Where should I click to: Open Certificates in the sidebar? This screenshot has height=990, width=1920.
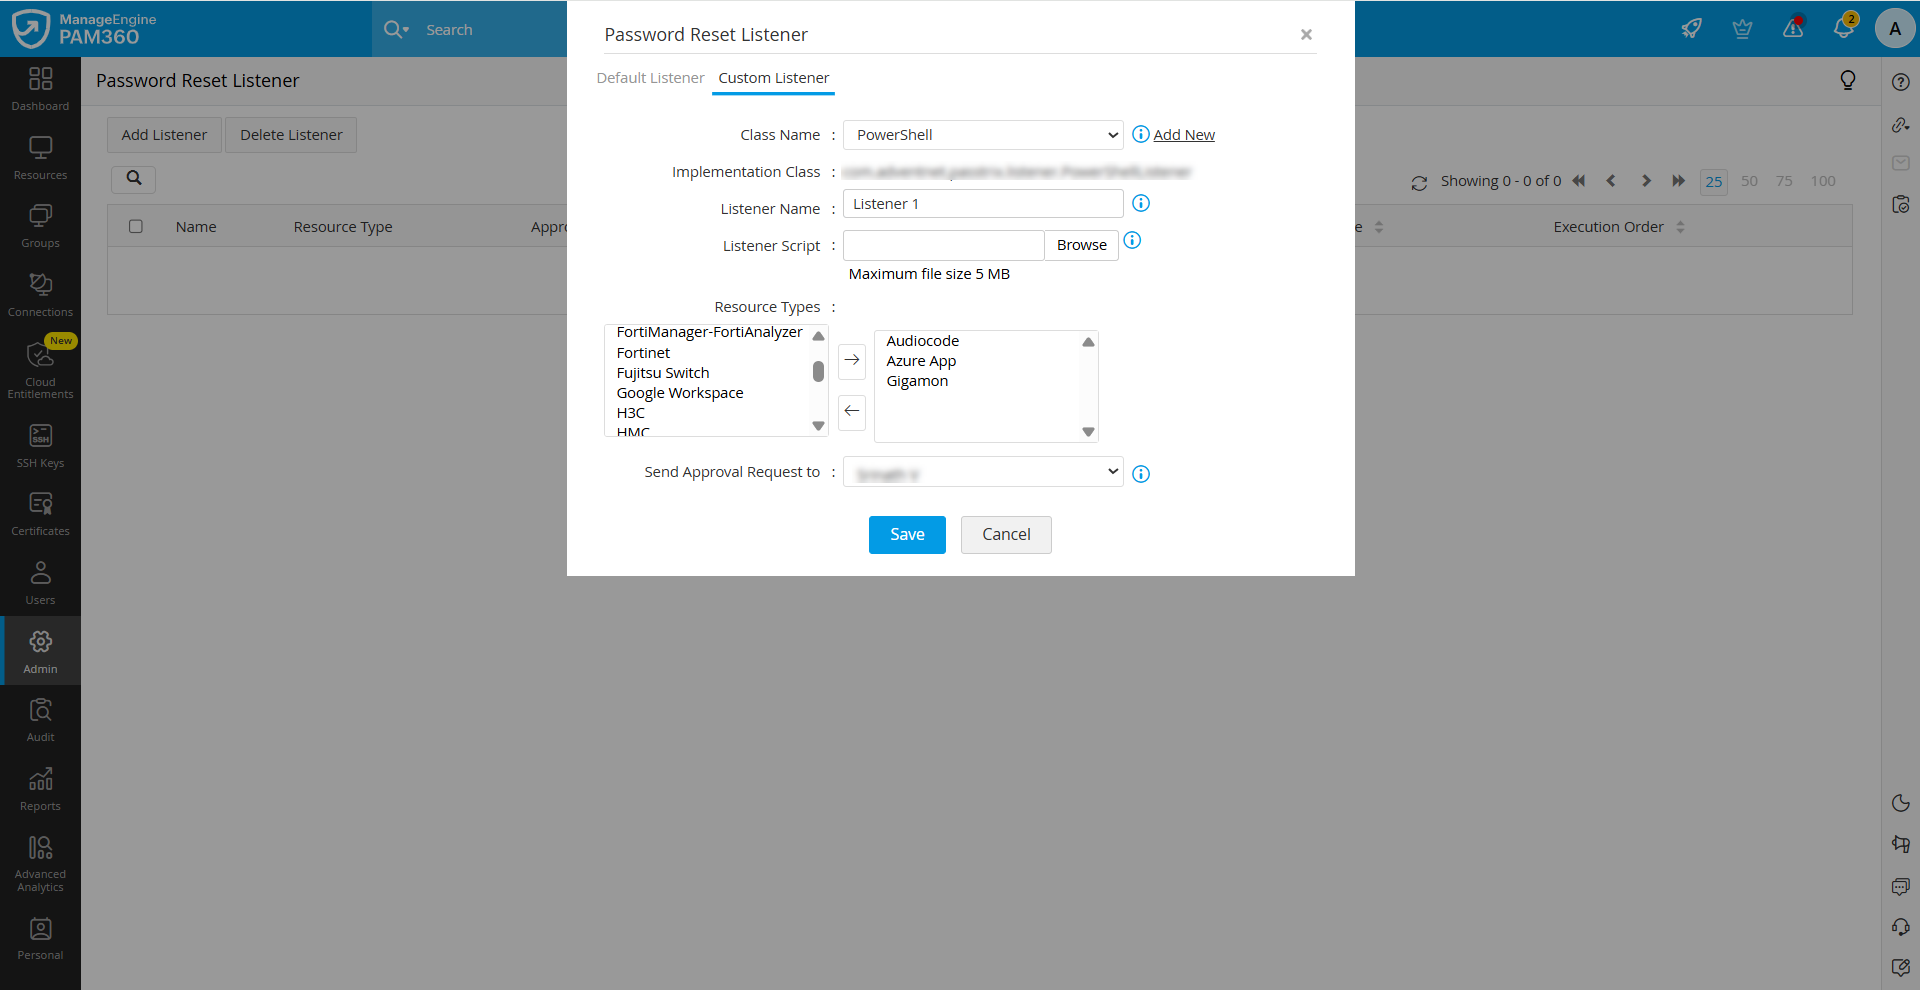[40, 514]
